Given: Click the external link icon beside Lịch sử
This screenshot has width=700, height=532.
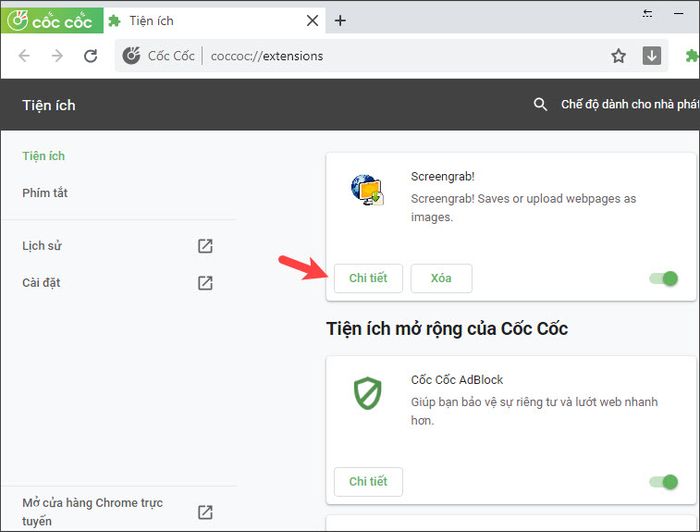Looking at the screenshot, I should (x=205, y=246).
